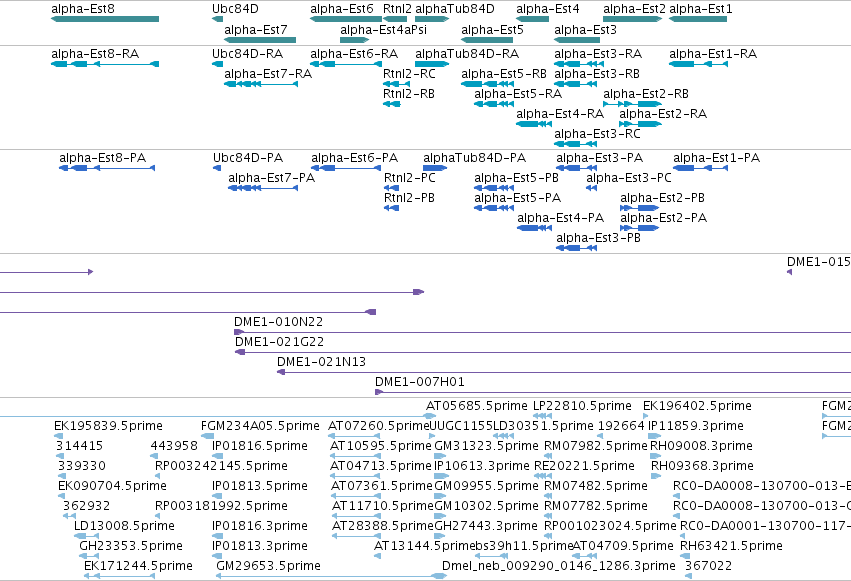Viewport: 851px width, 581px height.
Task: Click the alpha-Est5-RA transcript label
Action: point(518,94)
